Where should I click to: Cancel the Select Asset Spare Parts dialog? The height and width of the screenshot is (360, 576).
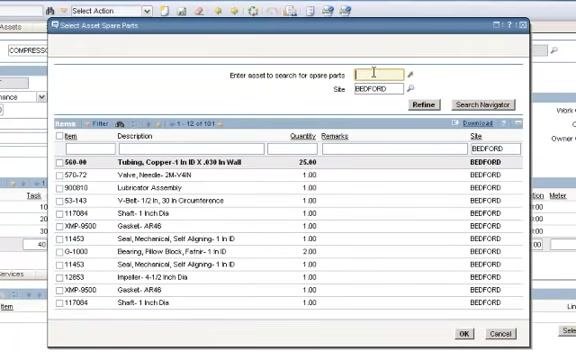pos(500,334)
